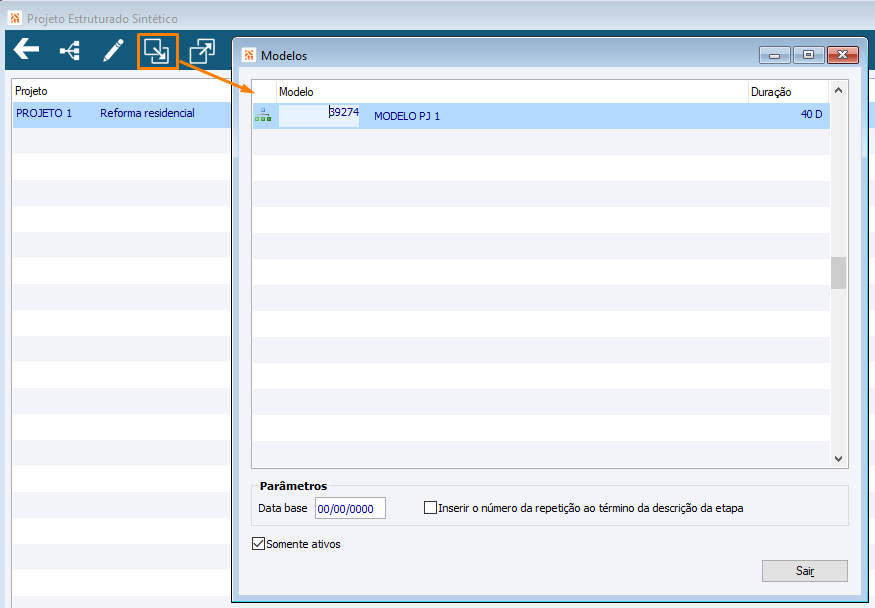Select the pencil edit icon
The image size is (875, 608).
[113, 51]
